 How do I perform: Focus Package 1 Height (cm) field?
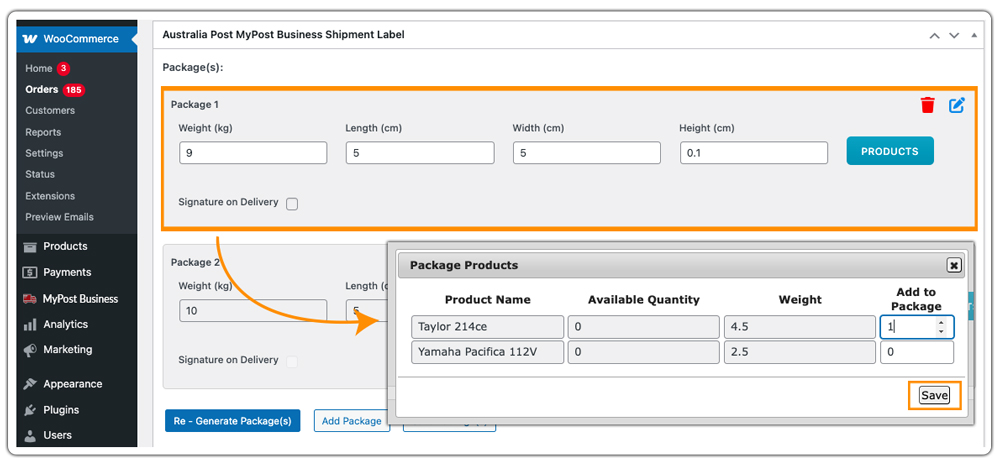[x=754, y=153]
